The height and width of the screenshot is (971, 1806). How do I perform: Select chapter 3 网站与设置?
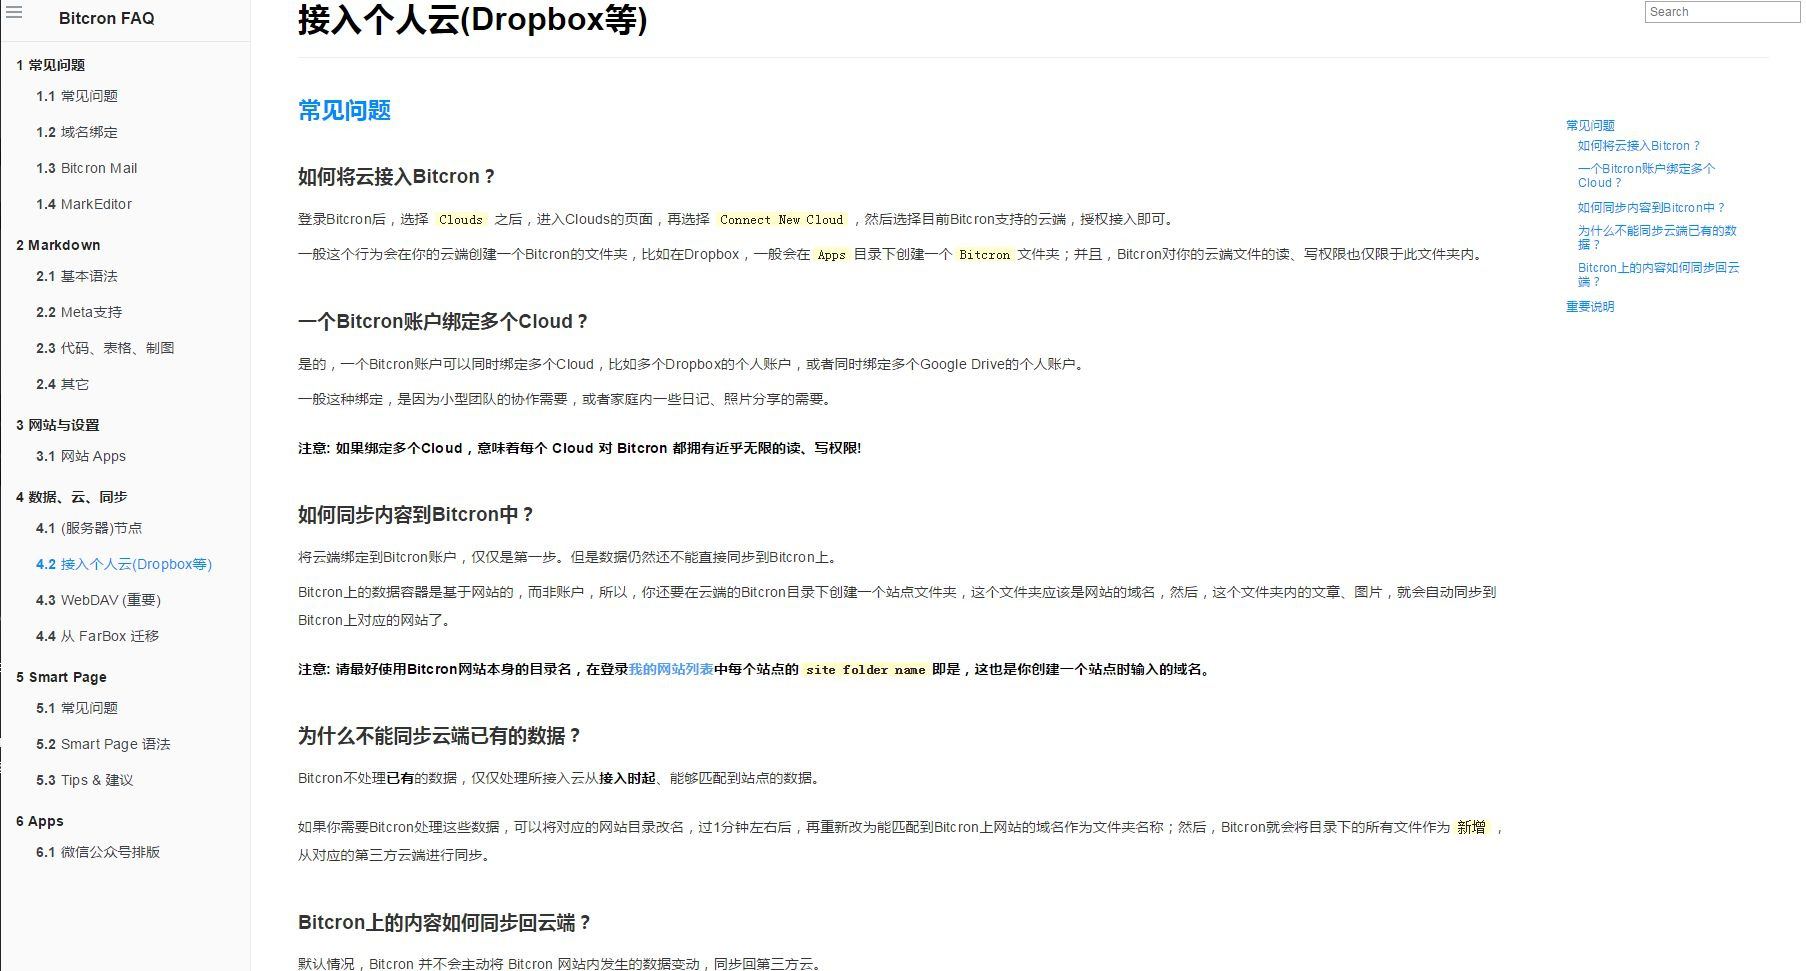[x=58, y=425]
